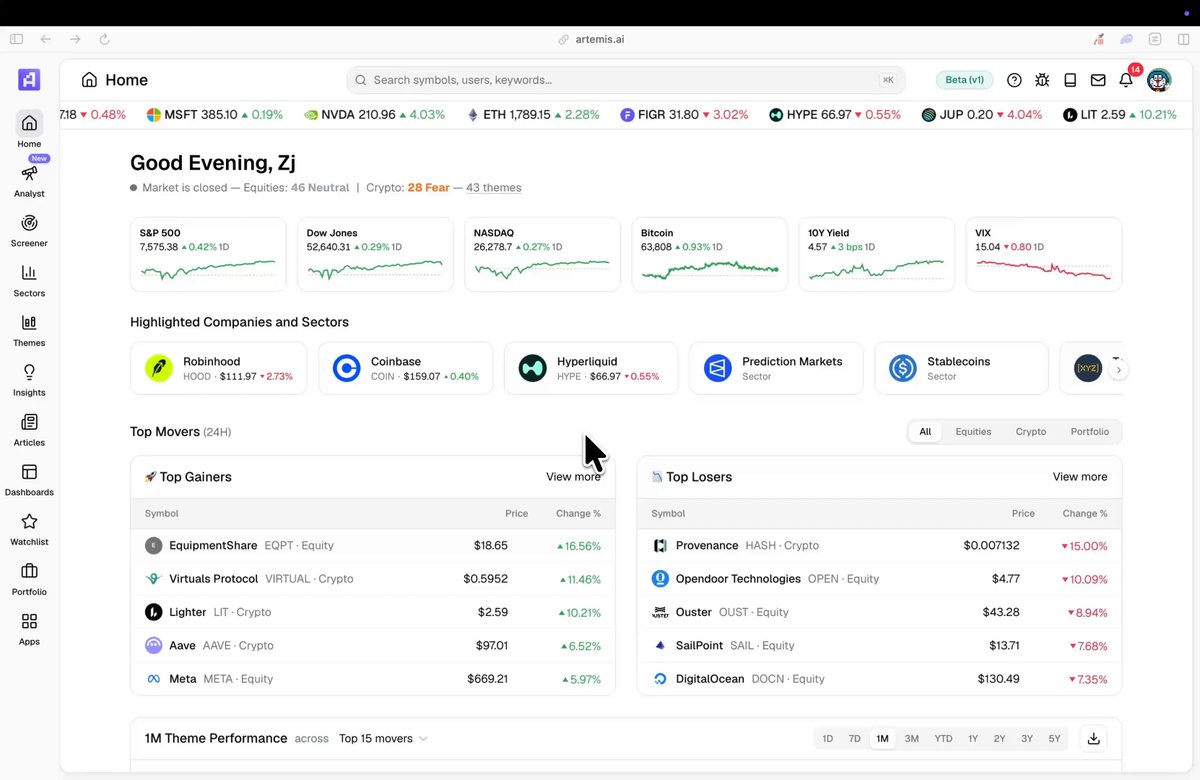The width and height of the screenshot is (1200, 780).
Task: Click the bug report icon
Action: pos(1042,80)
